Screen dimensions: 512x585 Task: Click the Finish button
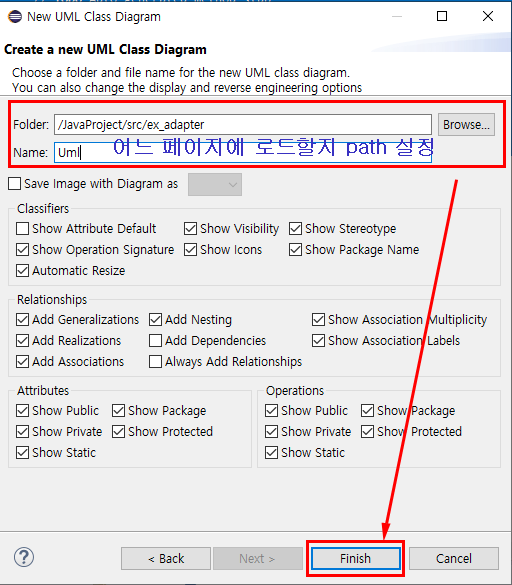tap(355, 559)
